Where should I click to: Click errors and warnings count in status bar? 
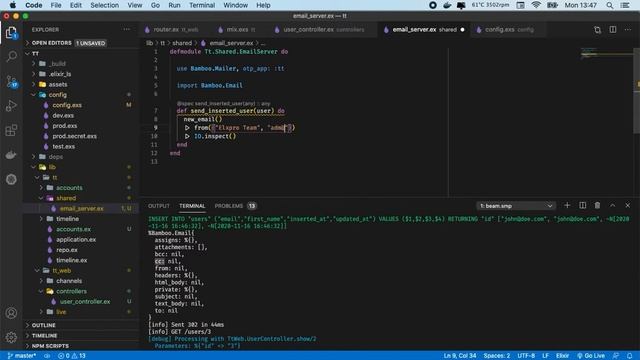71,356
